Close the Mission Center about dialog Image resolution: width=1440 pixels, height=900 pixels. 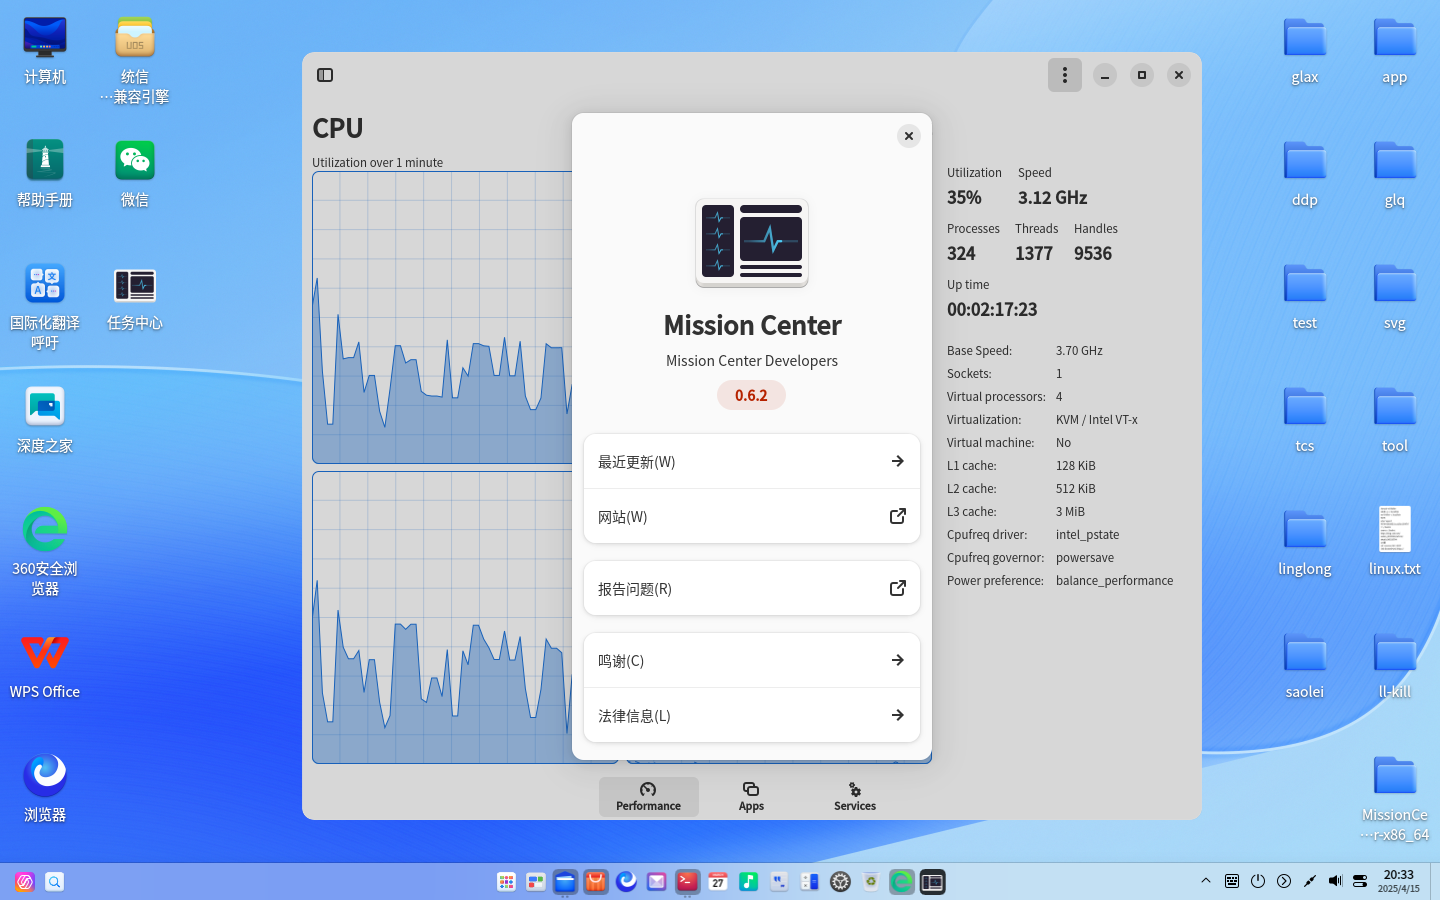click(908, 136)
